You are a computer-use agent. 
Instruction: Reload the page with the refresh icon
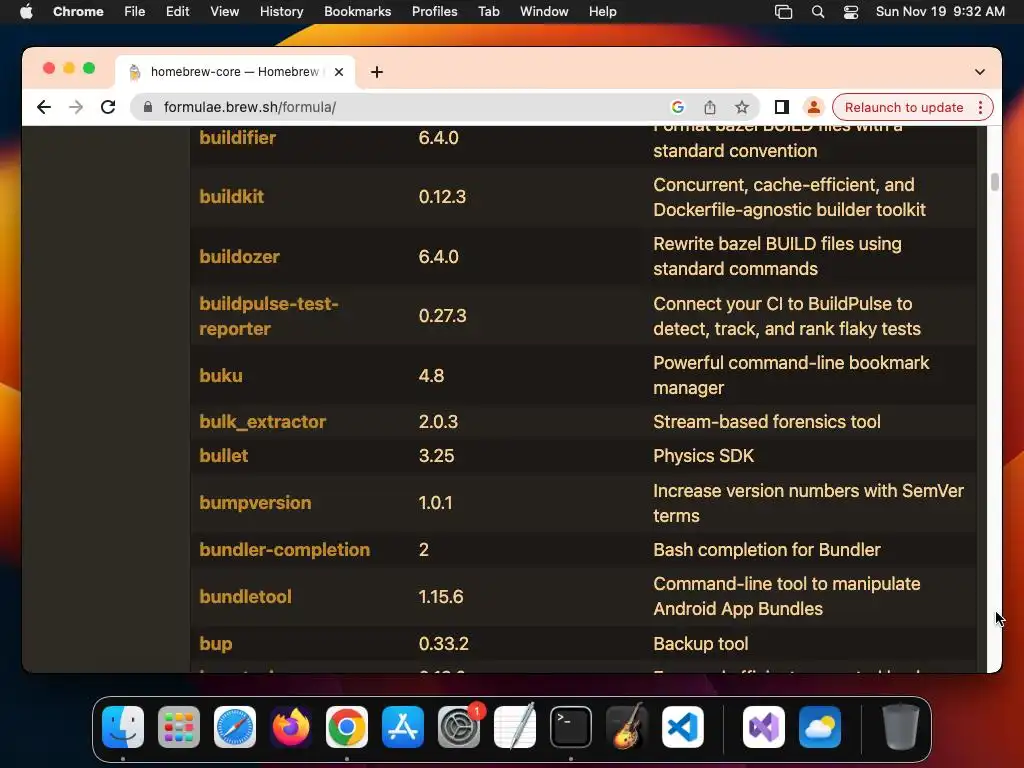coord(108,107)
